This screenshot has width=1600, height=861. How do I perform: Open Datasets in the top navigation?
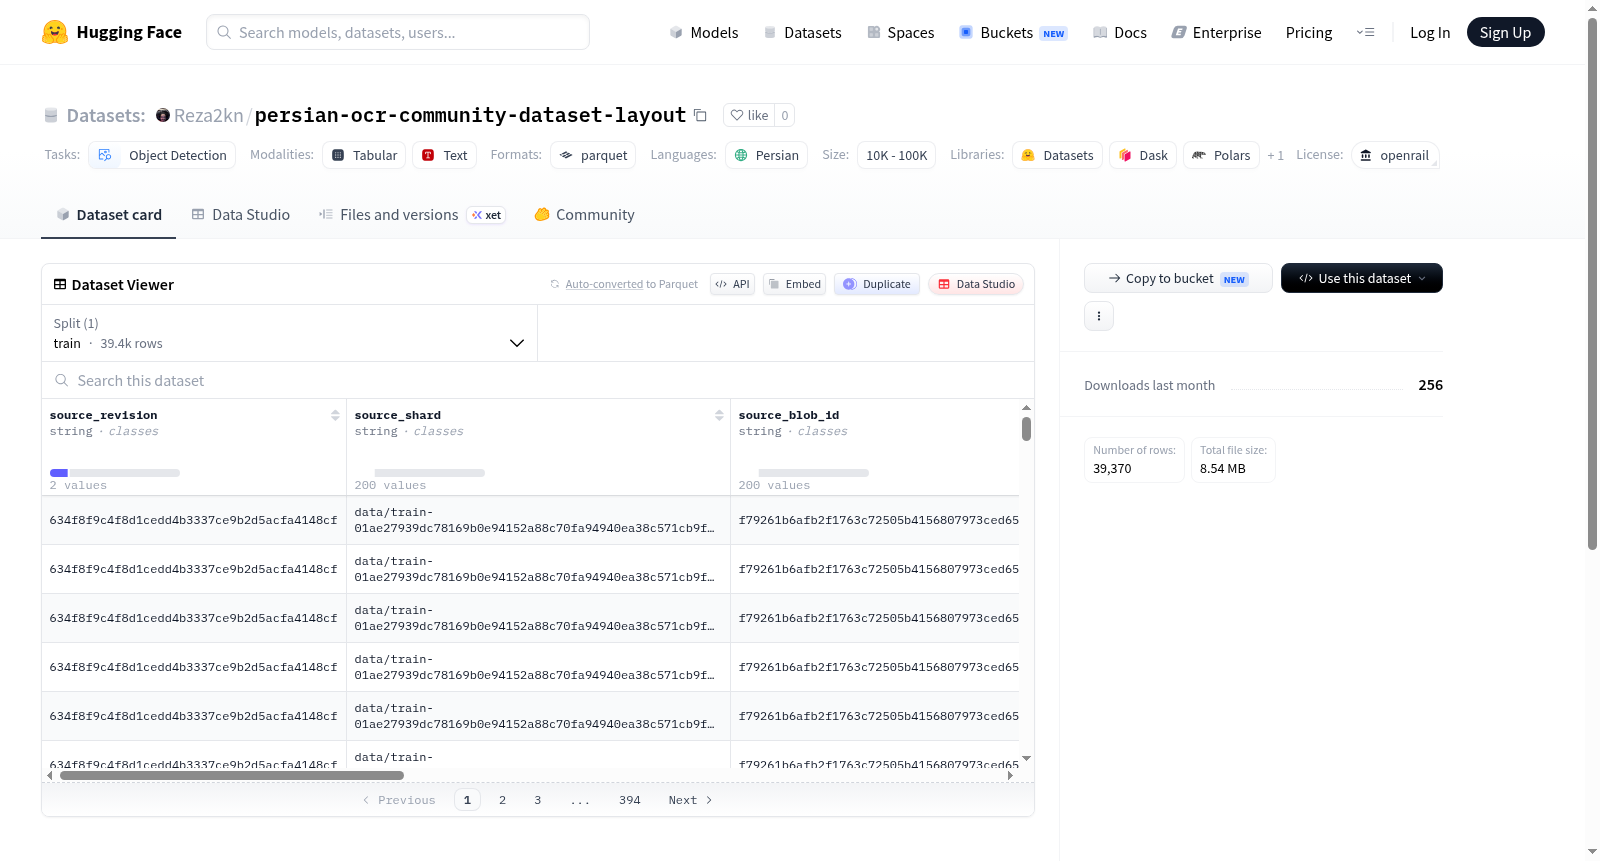coord(802,32)
